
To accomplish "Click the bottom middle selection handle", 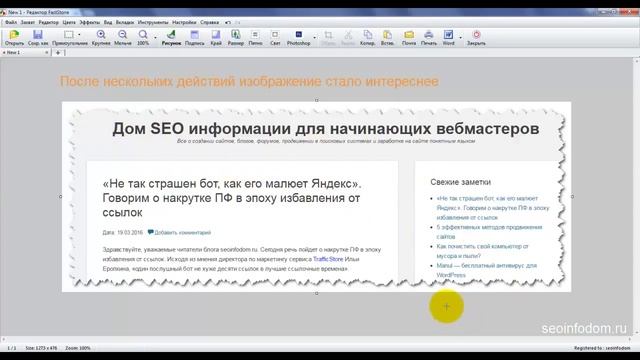I will tap(316, 293).
